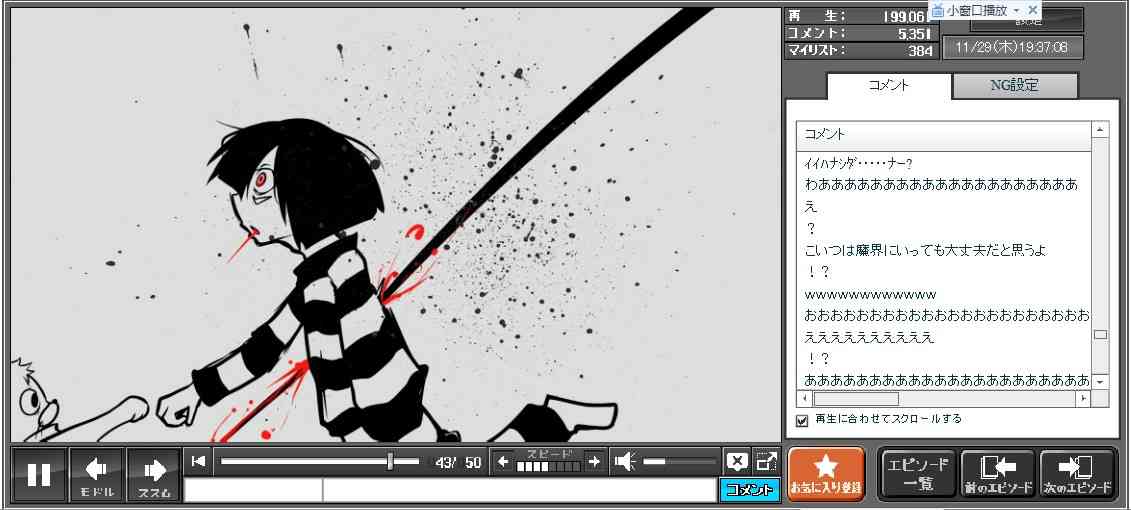The image size is (1131, 510).
Task: Mute the audio via speaker icon
Action: coord(625,461)
